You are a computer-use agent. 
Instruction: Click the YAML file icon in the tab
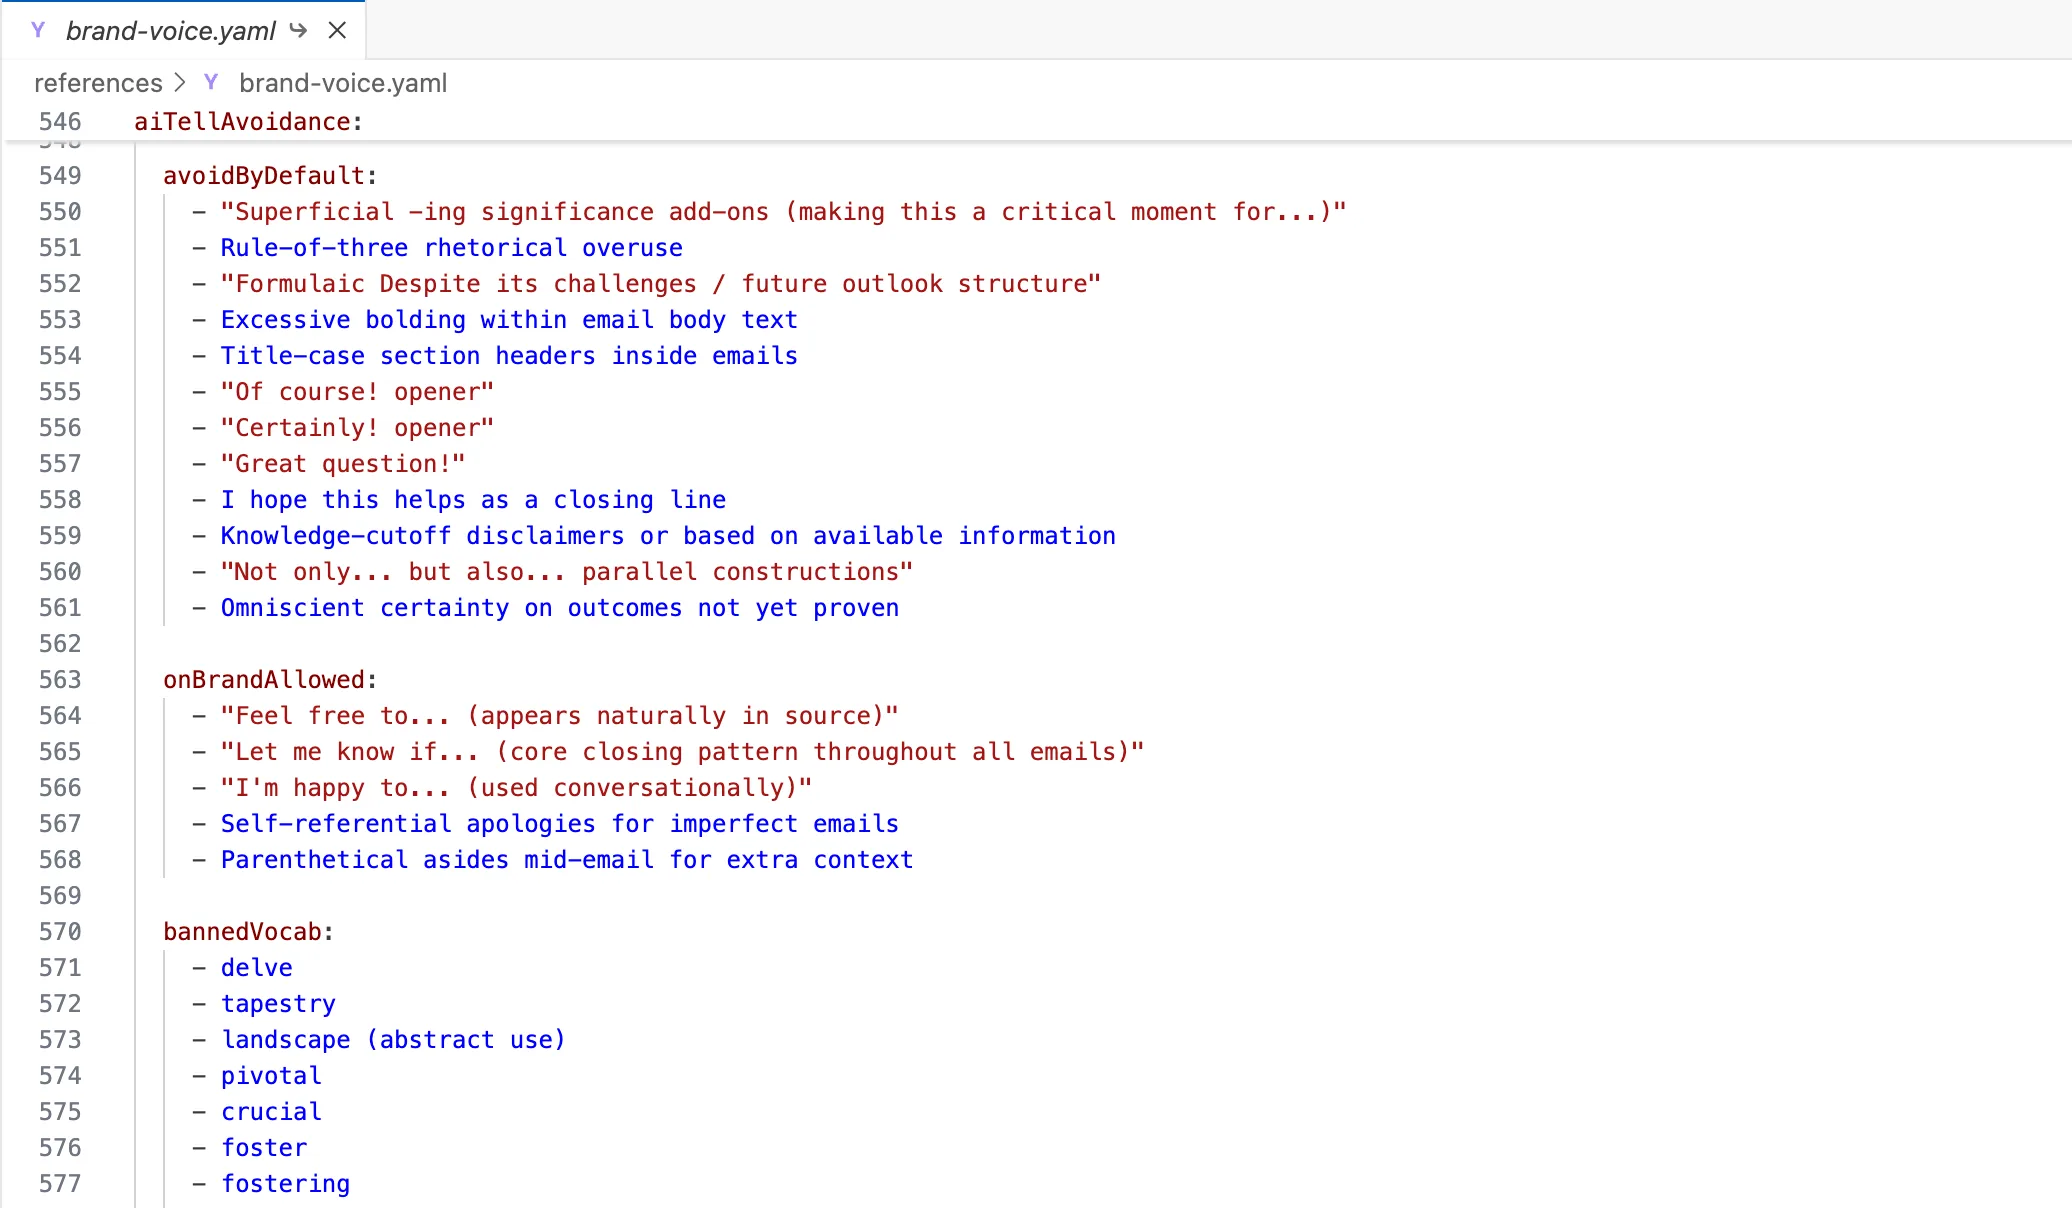coord(38,30)
